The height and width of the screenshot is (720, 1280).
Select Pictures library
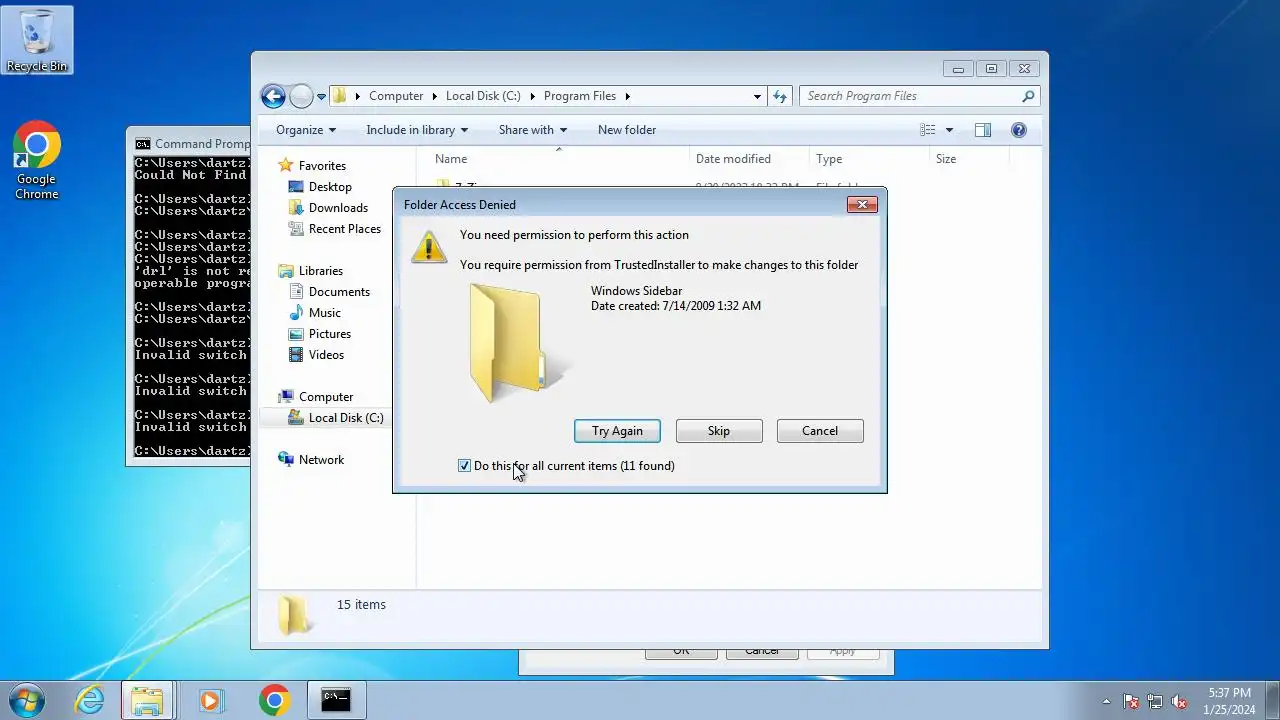tap(330, 334)
